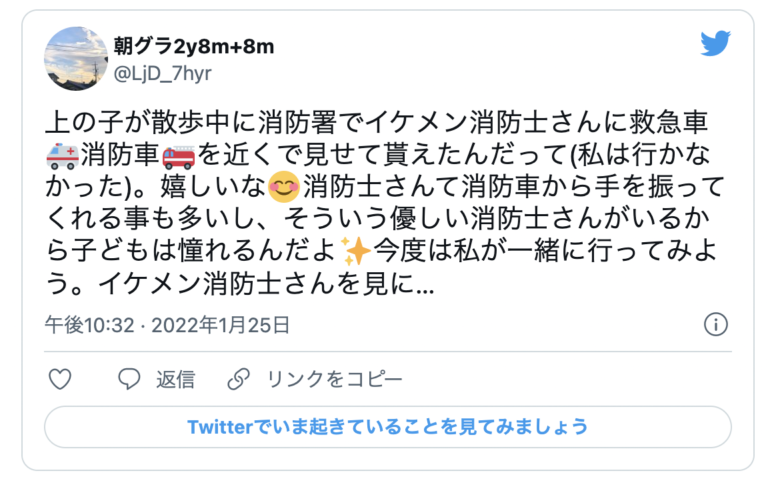Open the 午後10:32 timestamp link
This screenshot has height=483, width=768.
coord(90,325)
